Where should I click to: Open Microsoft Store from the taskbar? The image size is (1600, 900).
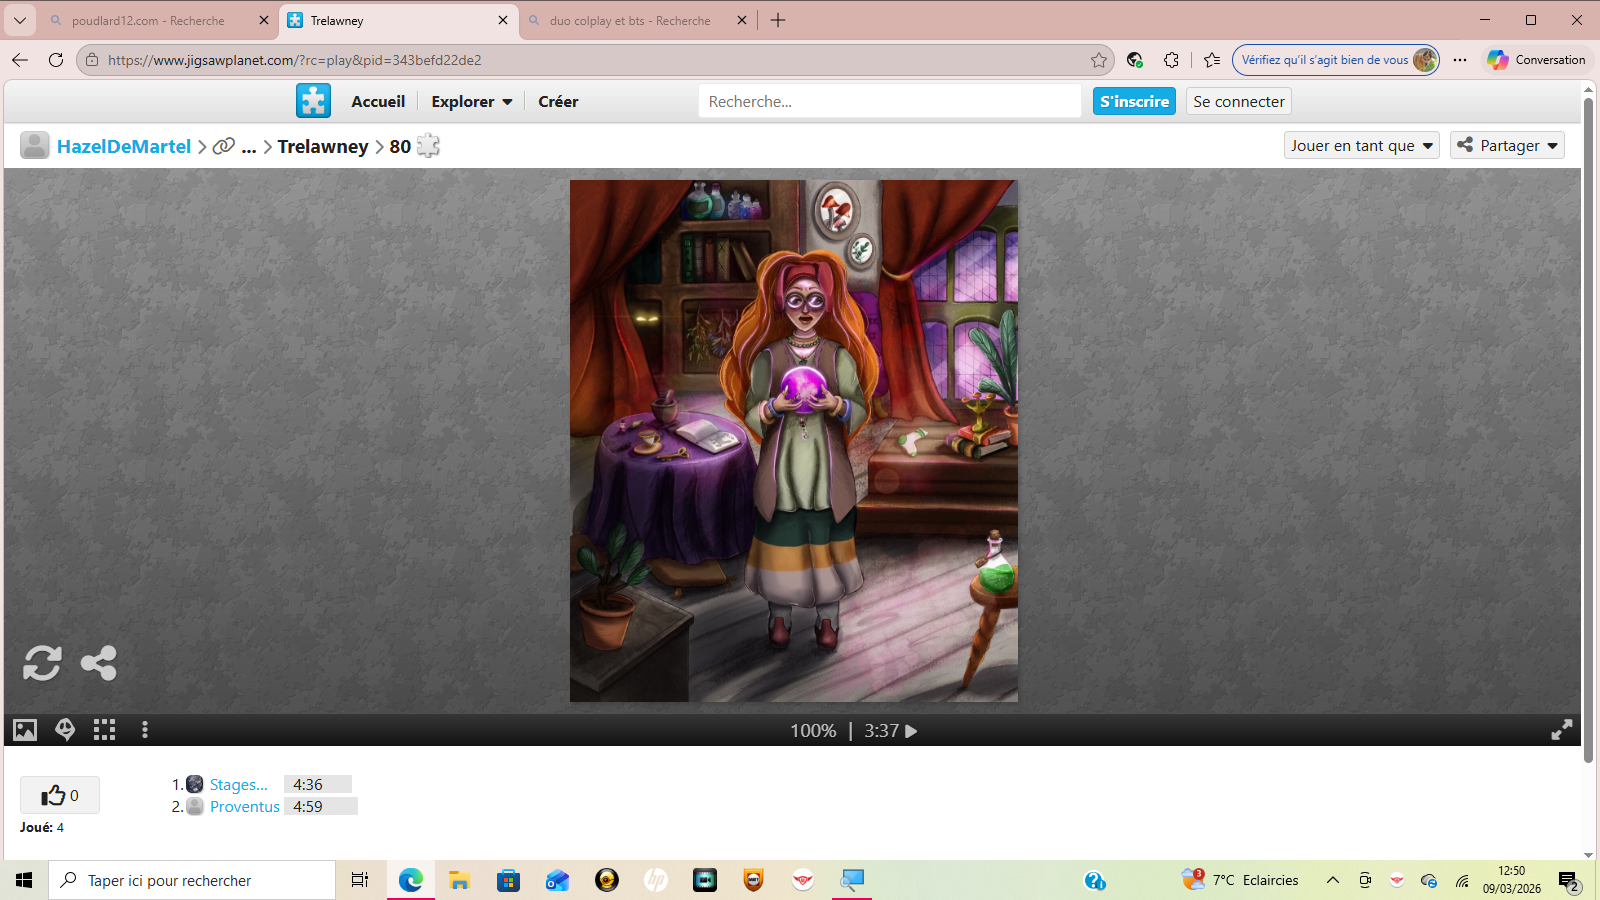(x=508, y=880)
